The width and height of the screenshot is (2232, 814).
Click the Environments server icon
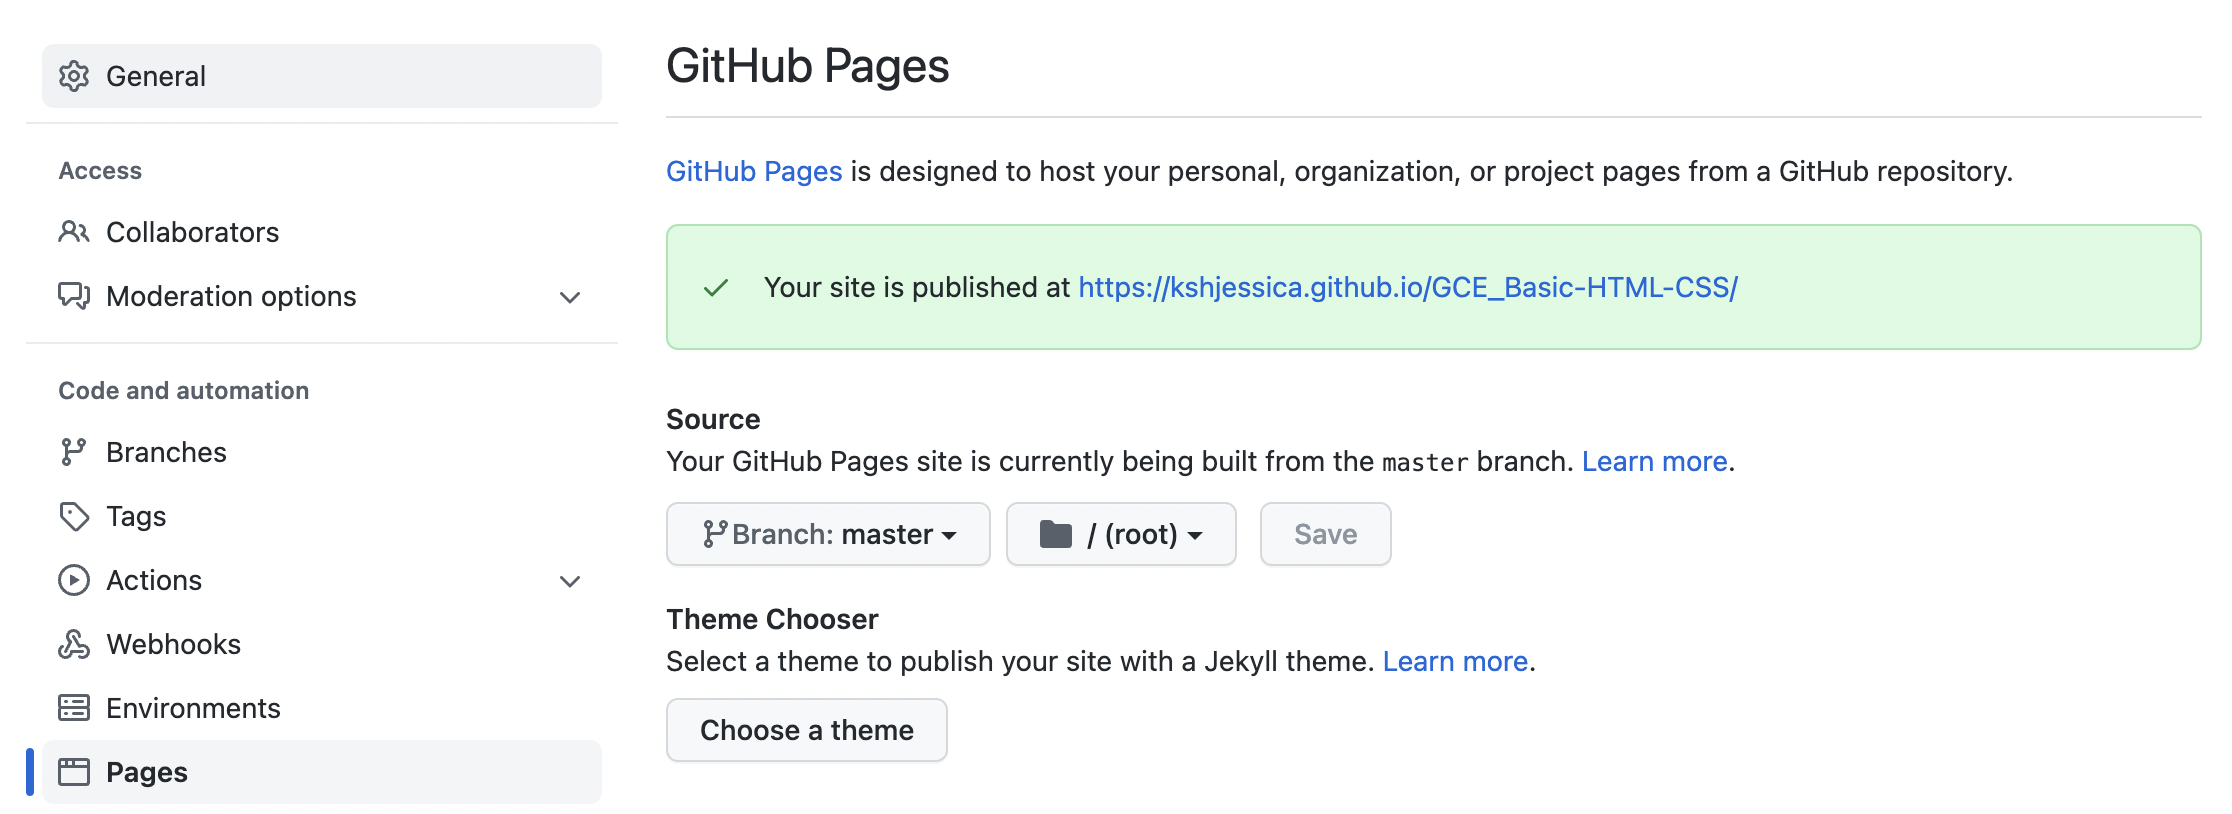pyautogui.click(x=74, y=708)
